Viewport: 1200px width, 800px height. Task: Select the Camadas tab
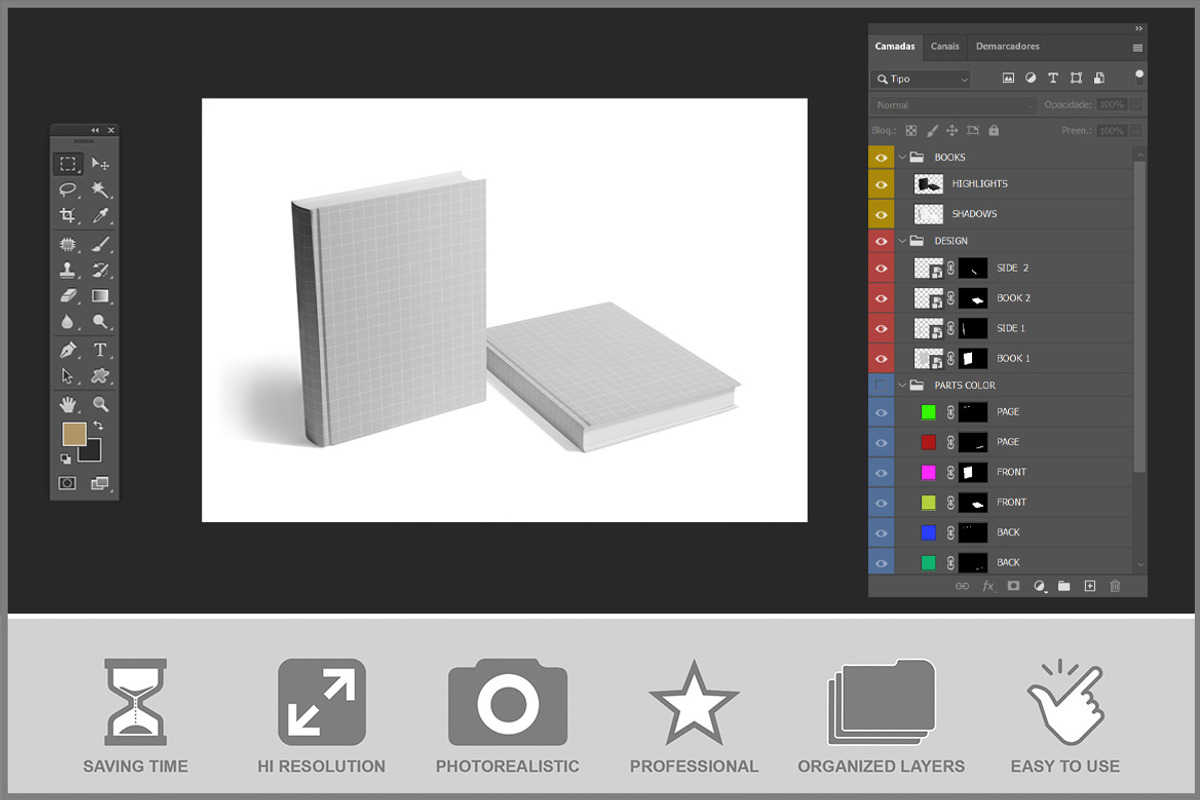point(895,46)
